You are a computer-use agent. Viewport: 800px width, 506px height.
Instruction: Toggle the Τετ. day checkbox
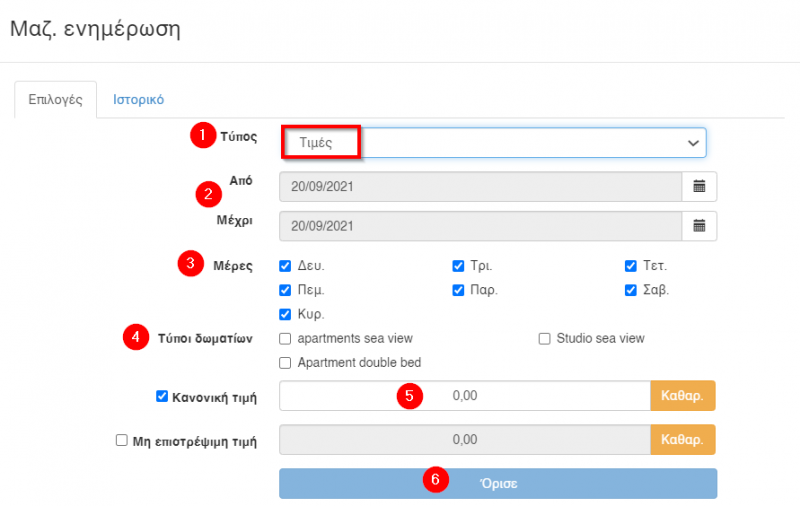pos(631,266)
